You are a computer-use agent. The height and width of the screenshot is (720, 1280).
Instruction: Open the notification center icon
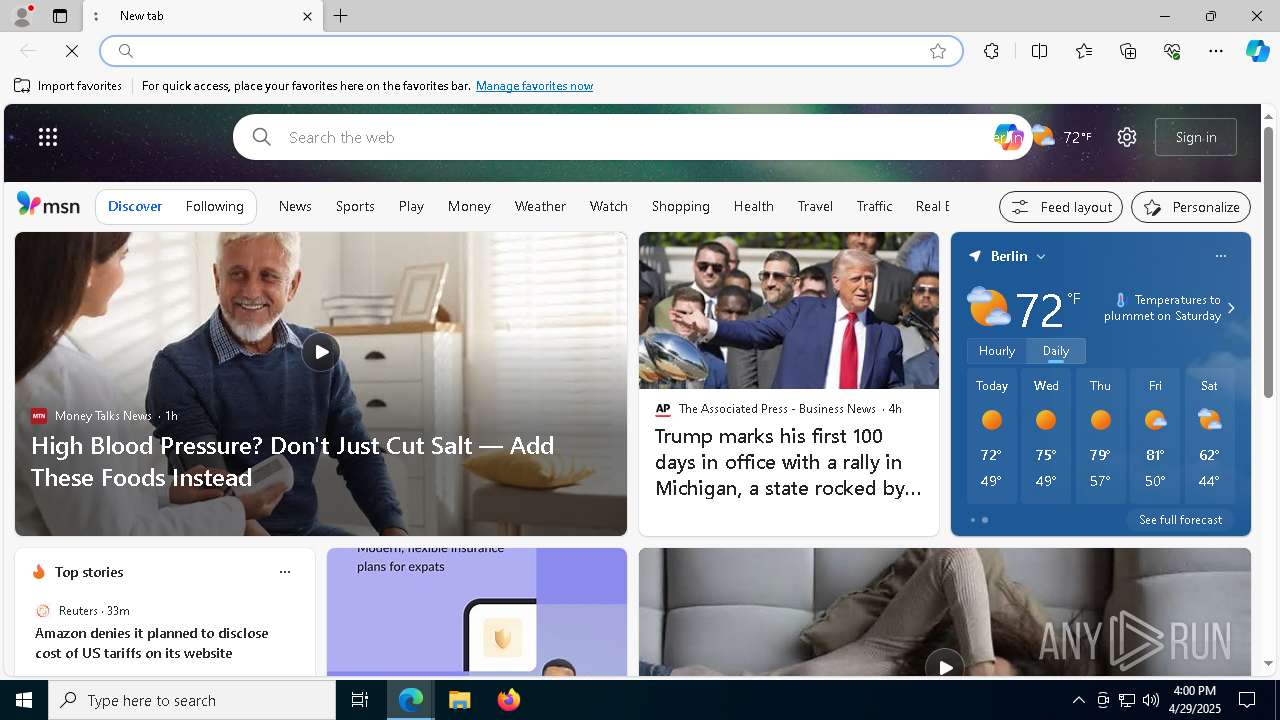click(1248, 700)
